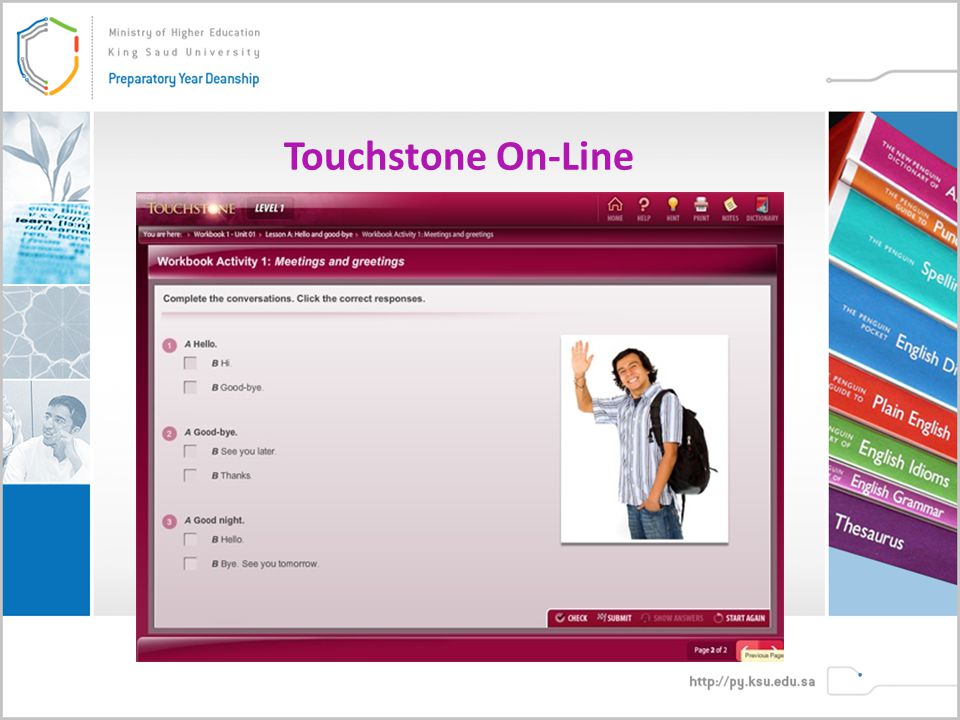The image size is (960, 720).
Task: Click 'Page 2 of 2' indicator
Action: pyautogui.click(x=710, y=650)
